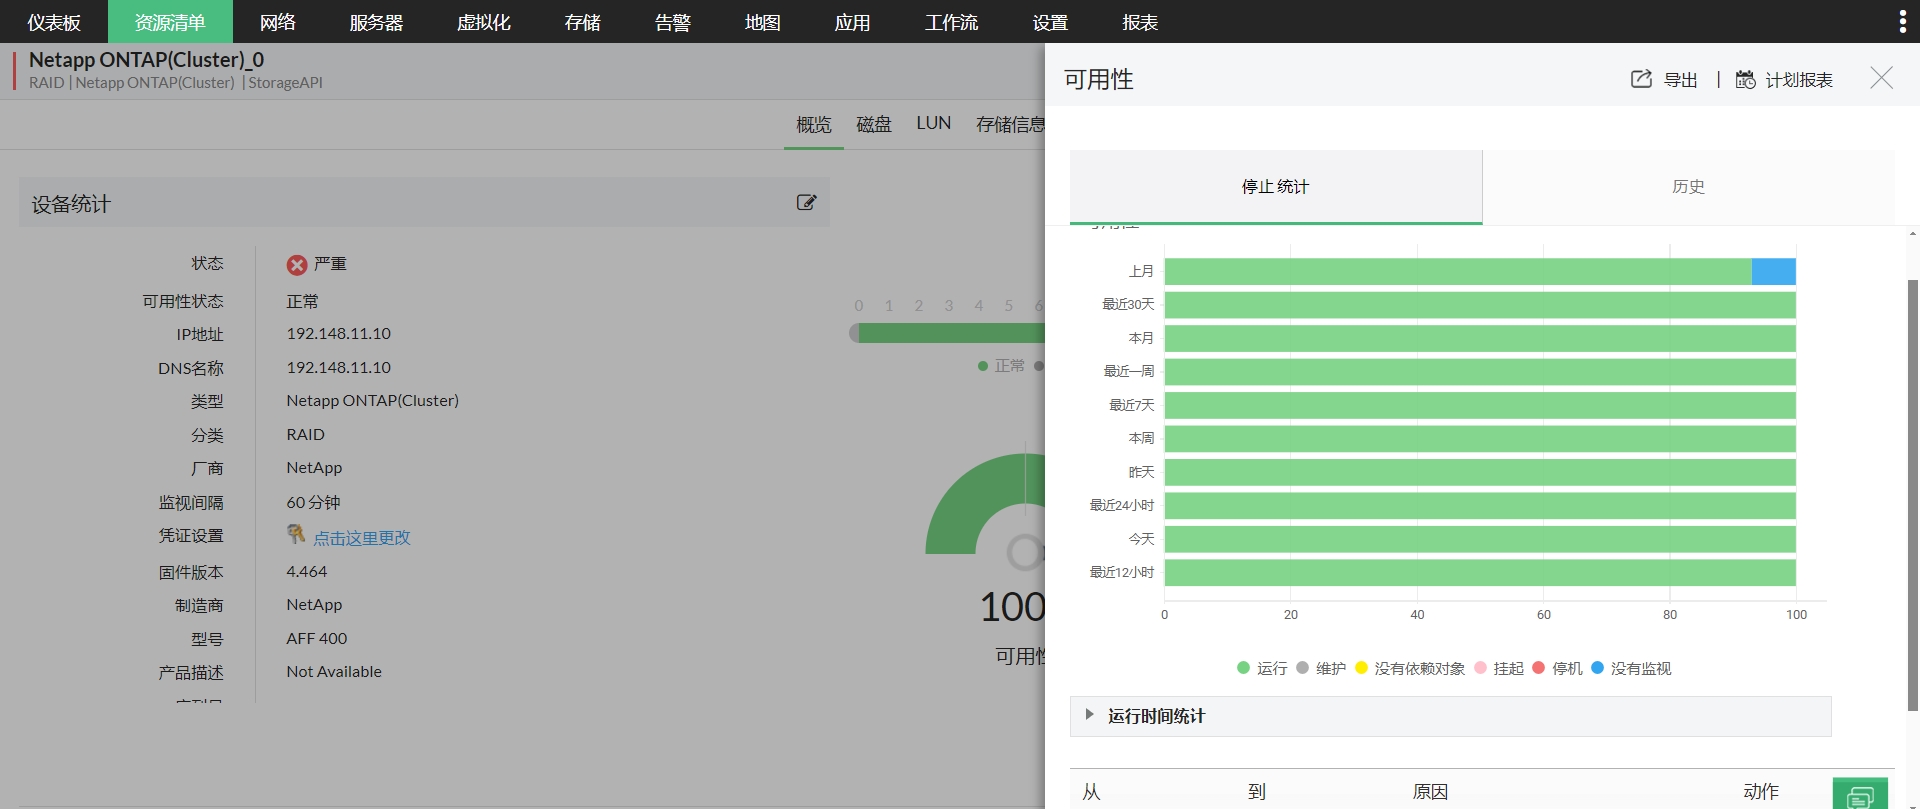Select the 虚拟化 menu
Image resolution: width=1920 pixels, height=809 pixels.
pyautogui.click(x=484, y=22)
